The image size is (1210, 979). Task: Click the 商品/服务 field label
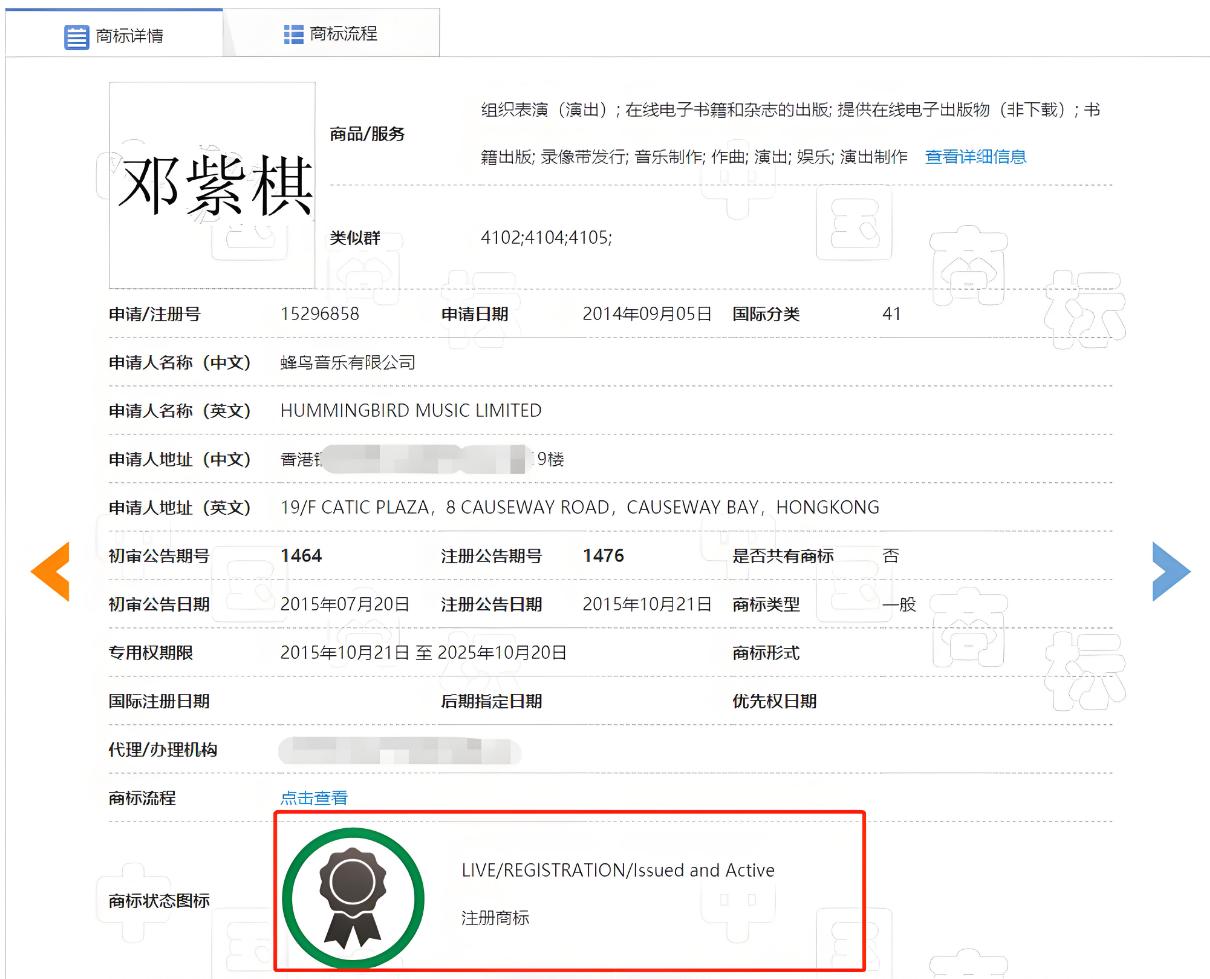367,134
